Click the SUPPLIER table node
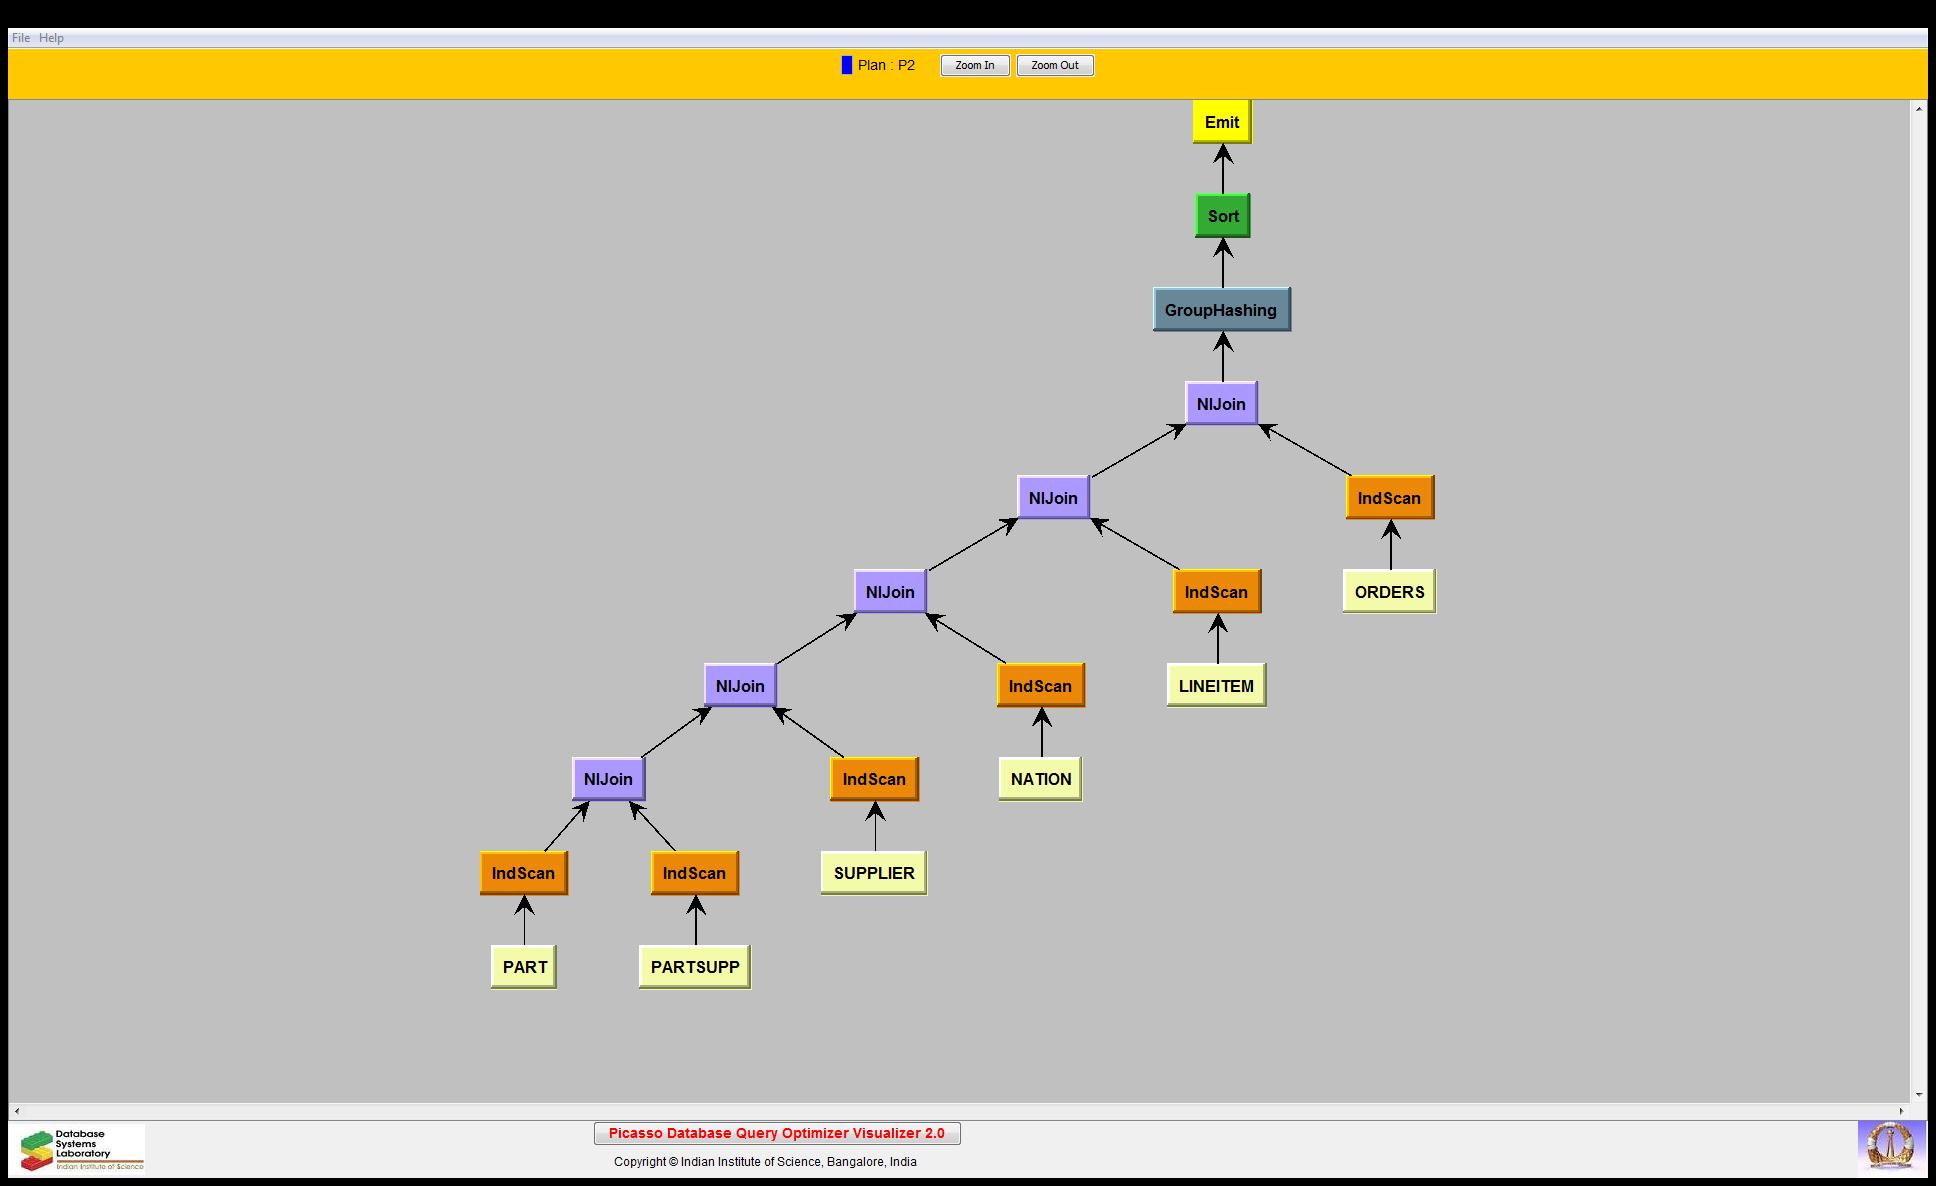This screenshot has height=1186, width=1936. (873, 873)
